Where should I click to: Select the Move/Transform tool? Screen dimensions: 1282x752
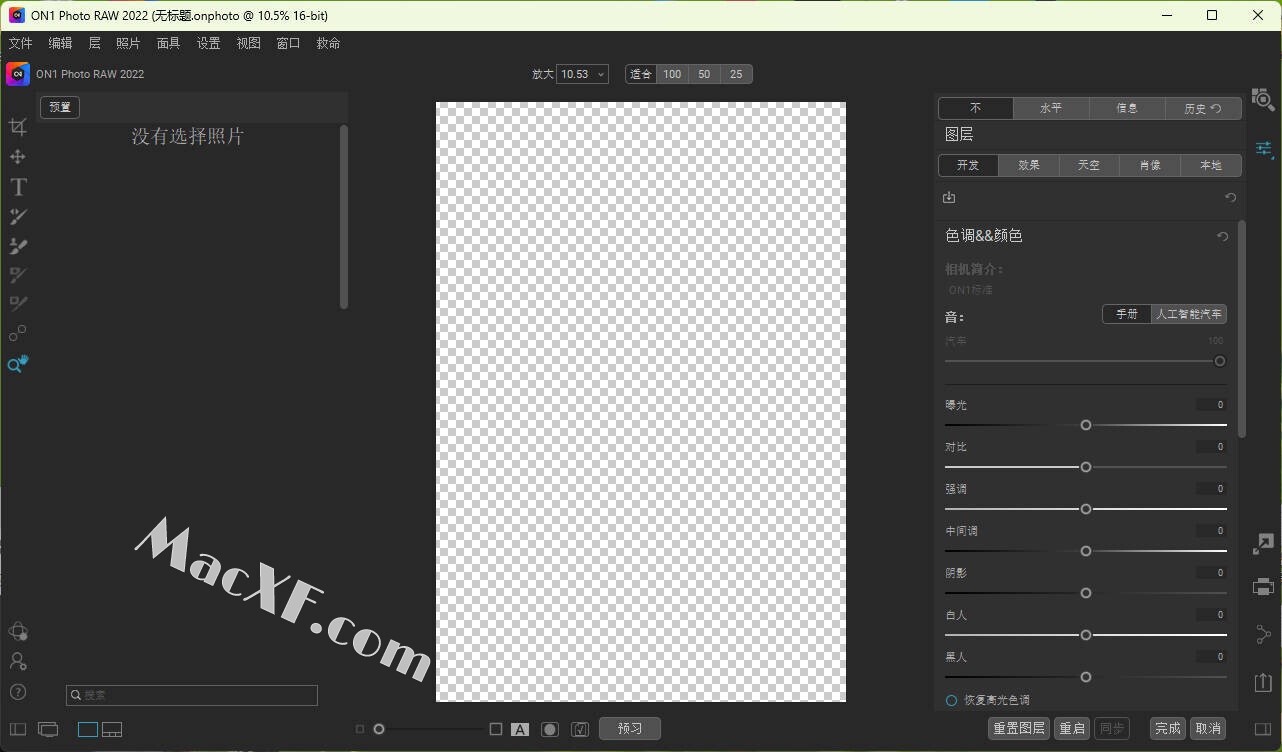[18, 157]
